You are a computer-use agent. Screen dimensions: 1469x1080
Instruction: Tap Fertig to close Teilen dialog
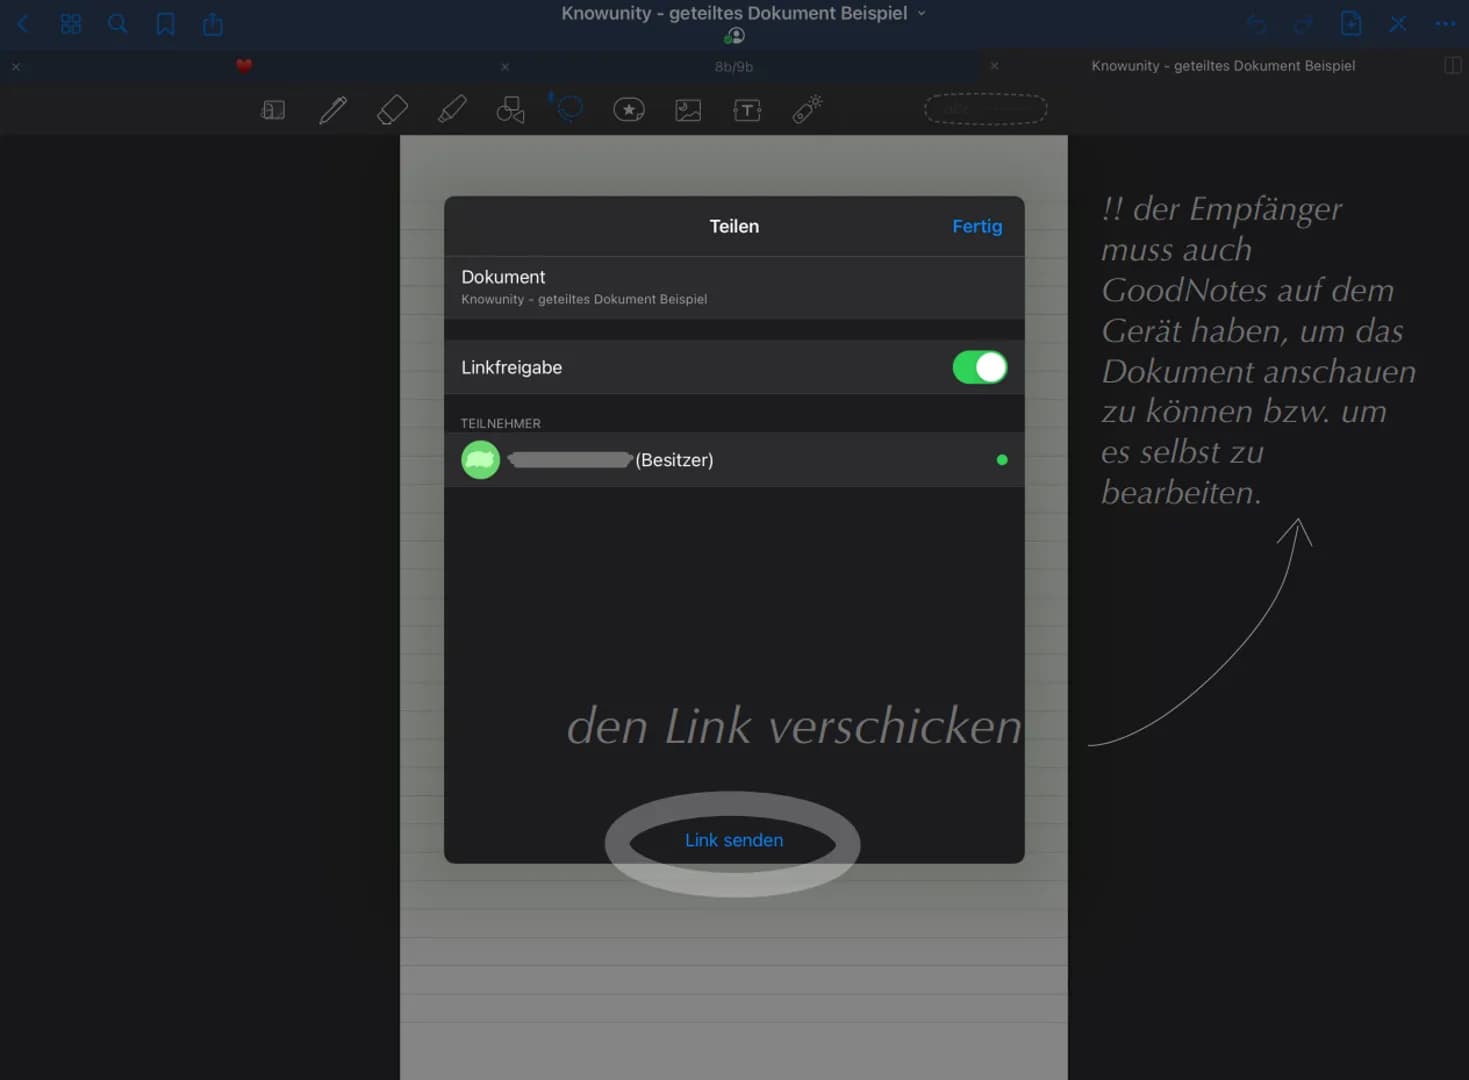(977, 227)
